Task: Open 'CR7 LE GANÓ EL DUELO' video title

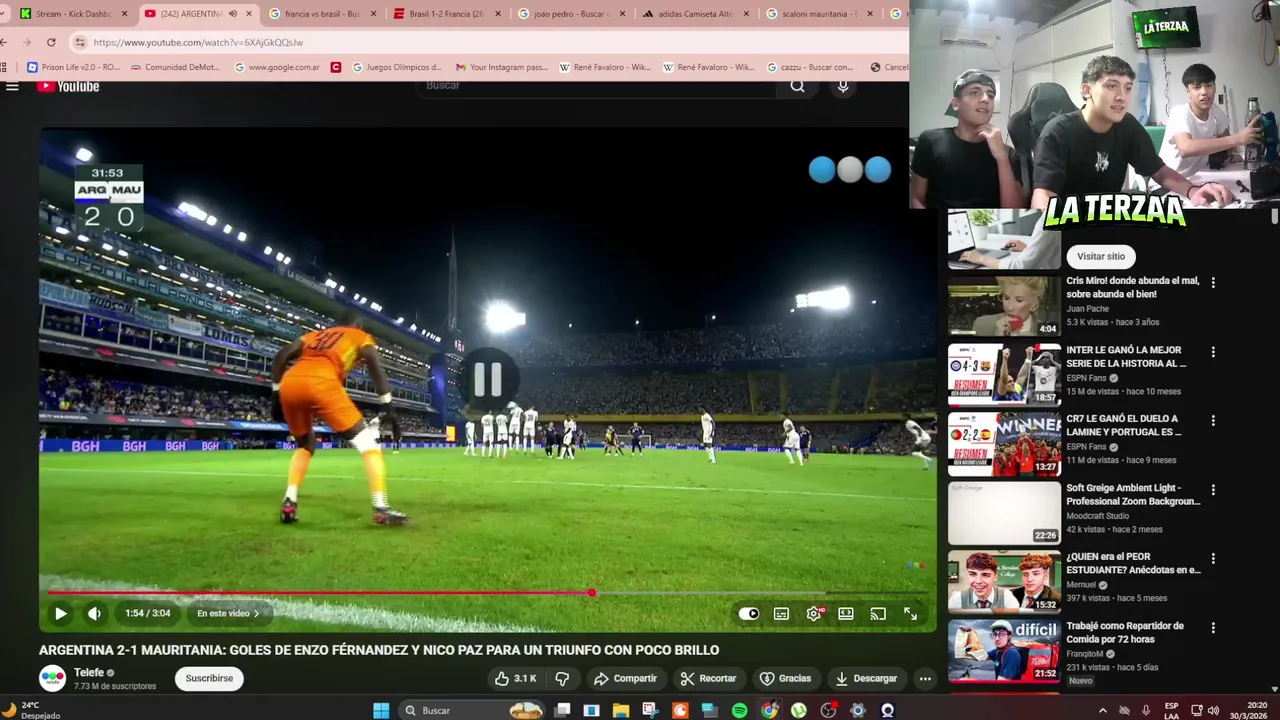Action: 1124,425
